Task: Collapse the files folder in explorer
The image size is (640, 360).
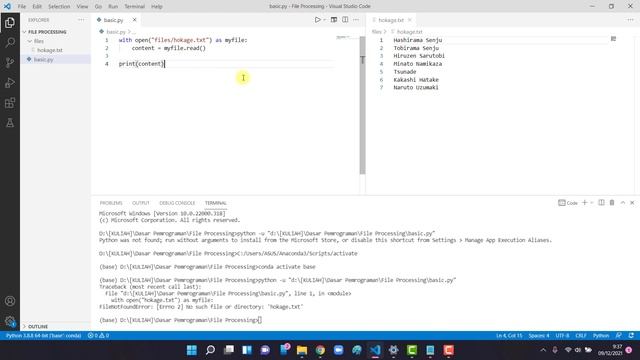Action: pyautogui.click(x=39, y=41)
